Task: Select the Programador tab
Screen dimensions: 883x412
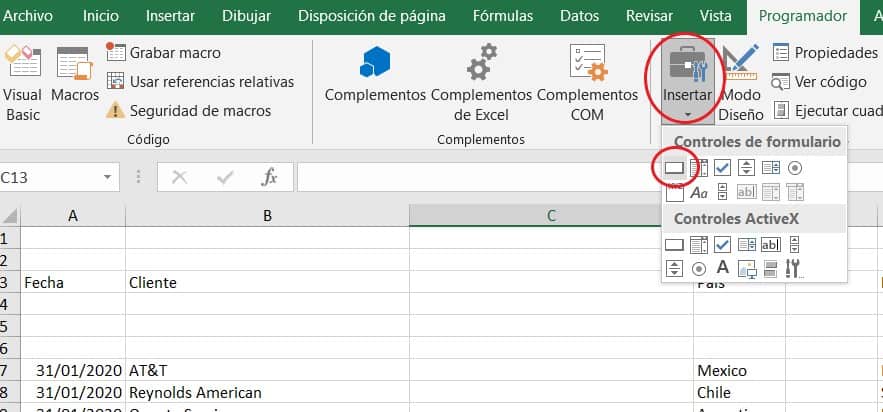Action: pyautogui.click(x=803, y=17)
